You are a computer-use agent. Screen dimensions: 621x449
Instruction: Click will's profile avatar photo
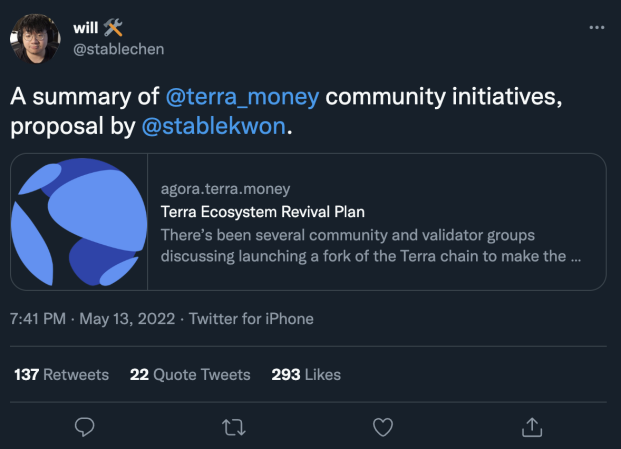coord(35,39)
